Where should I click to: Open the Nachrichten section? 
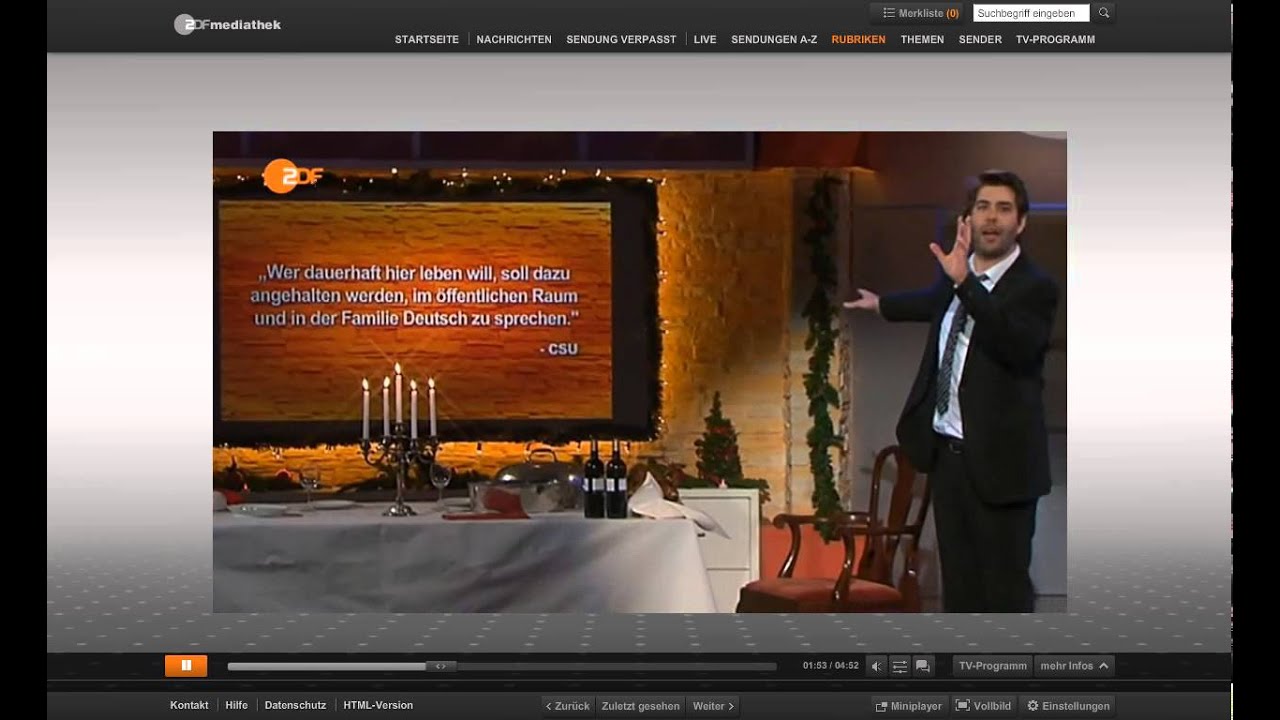[x=514, y=40]
